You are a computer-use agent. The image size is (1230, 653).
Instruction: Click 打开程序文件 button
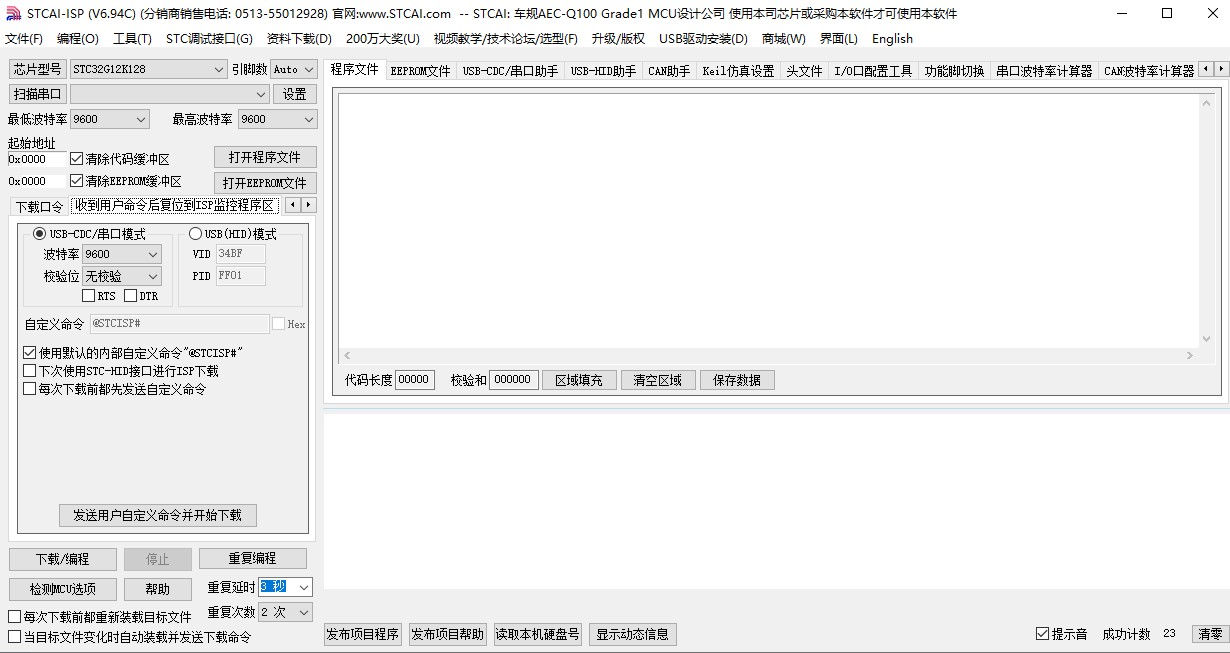point(265,157)
